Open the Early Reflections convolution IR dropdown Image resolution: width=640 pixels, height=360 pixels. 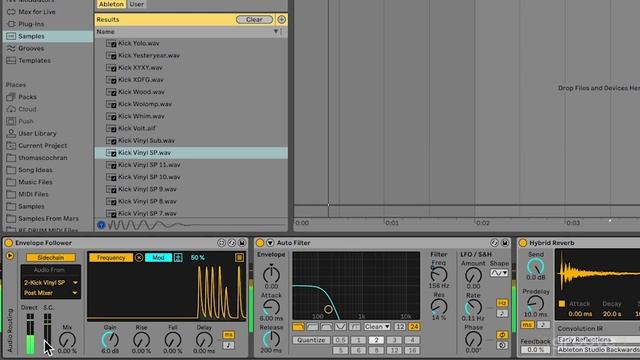(x=598, y=340)
